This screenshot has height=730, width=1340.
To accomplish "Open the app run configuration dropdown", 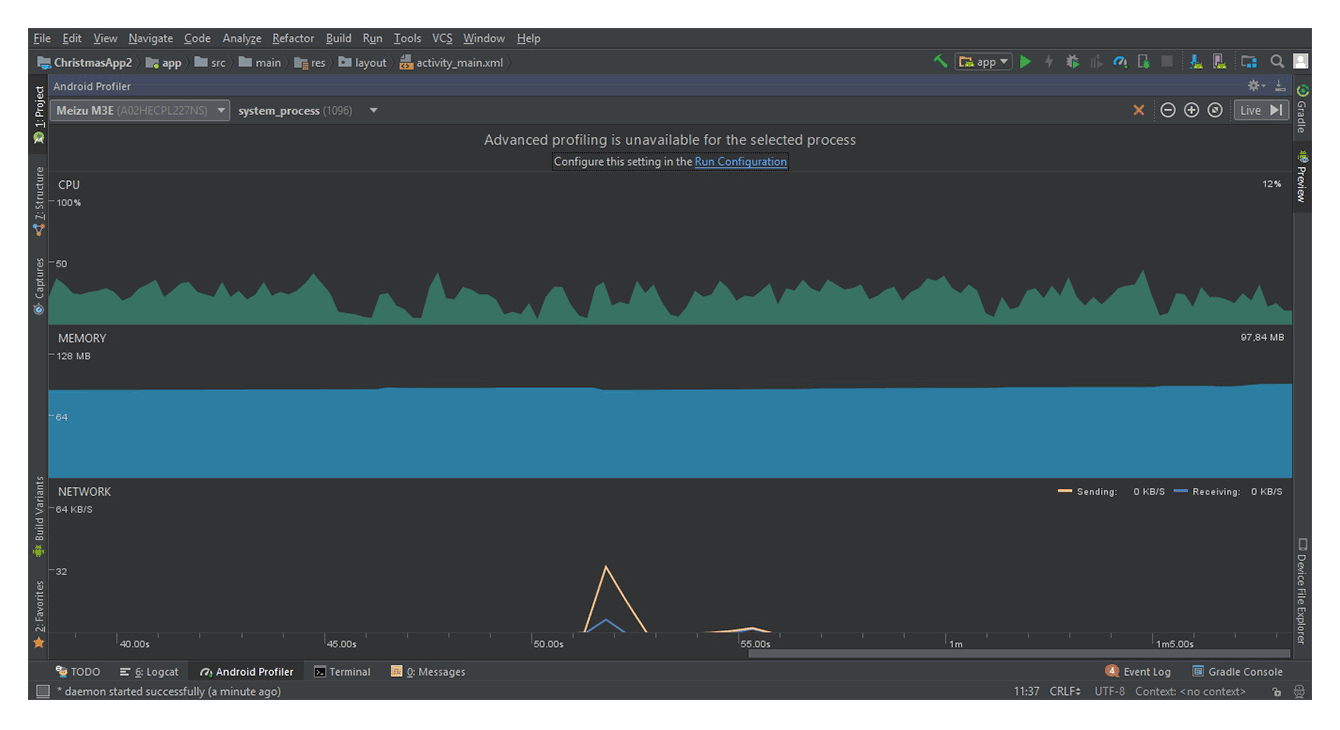I will 984,62.
